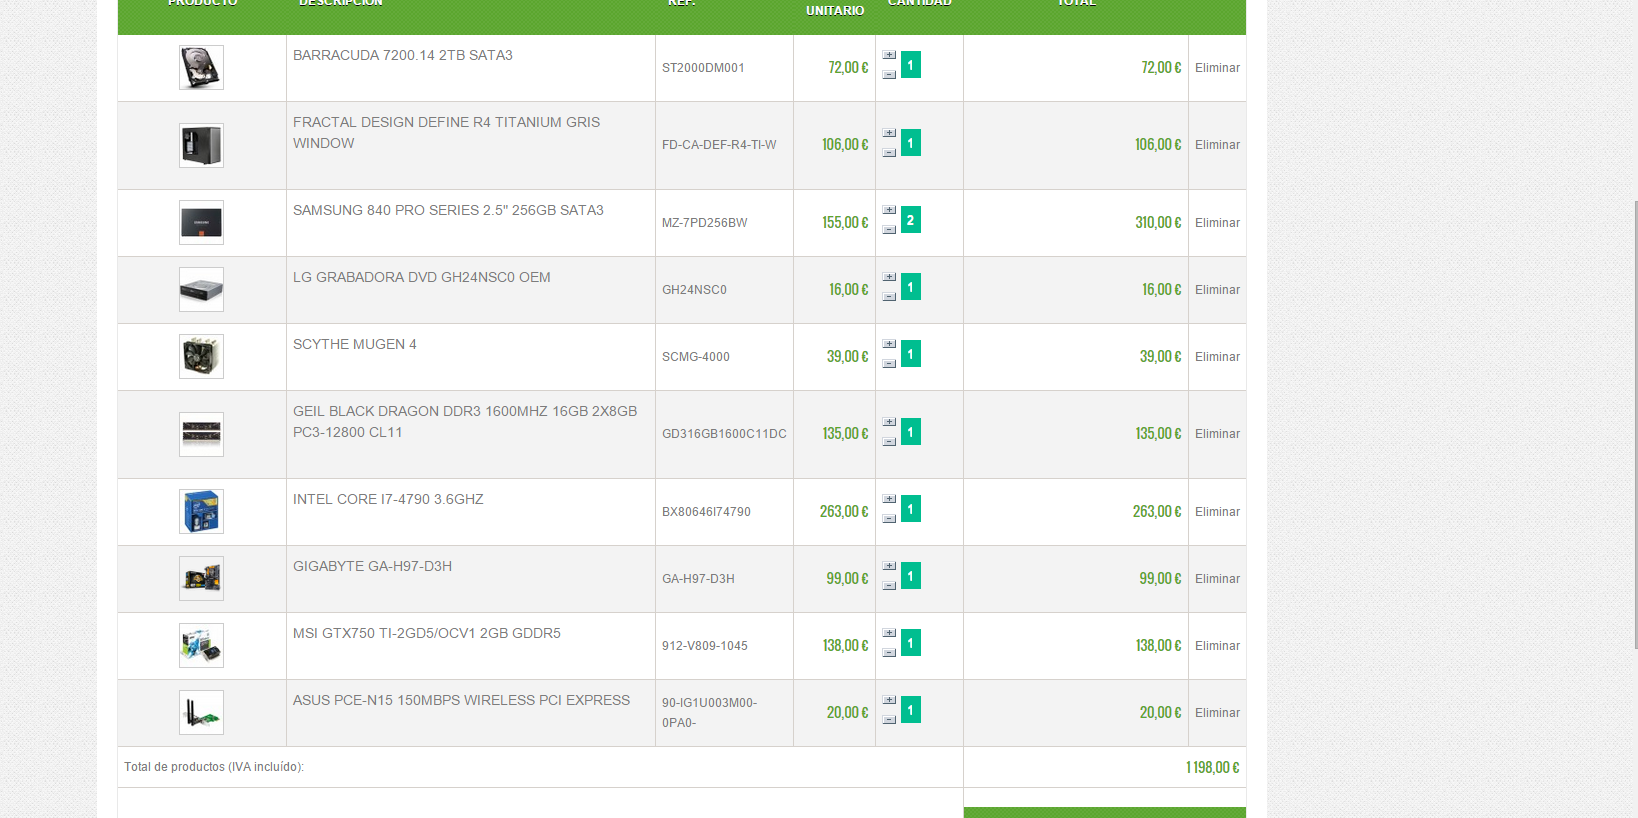
Task: Increase quantity of Scythe Mugen 4
Action: click(x=889, y=344)
